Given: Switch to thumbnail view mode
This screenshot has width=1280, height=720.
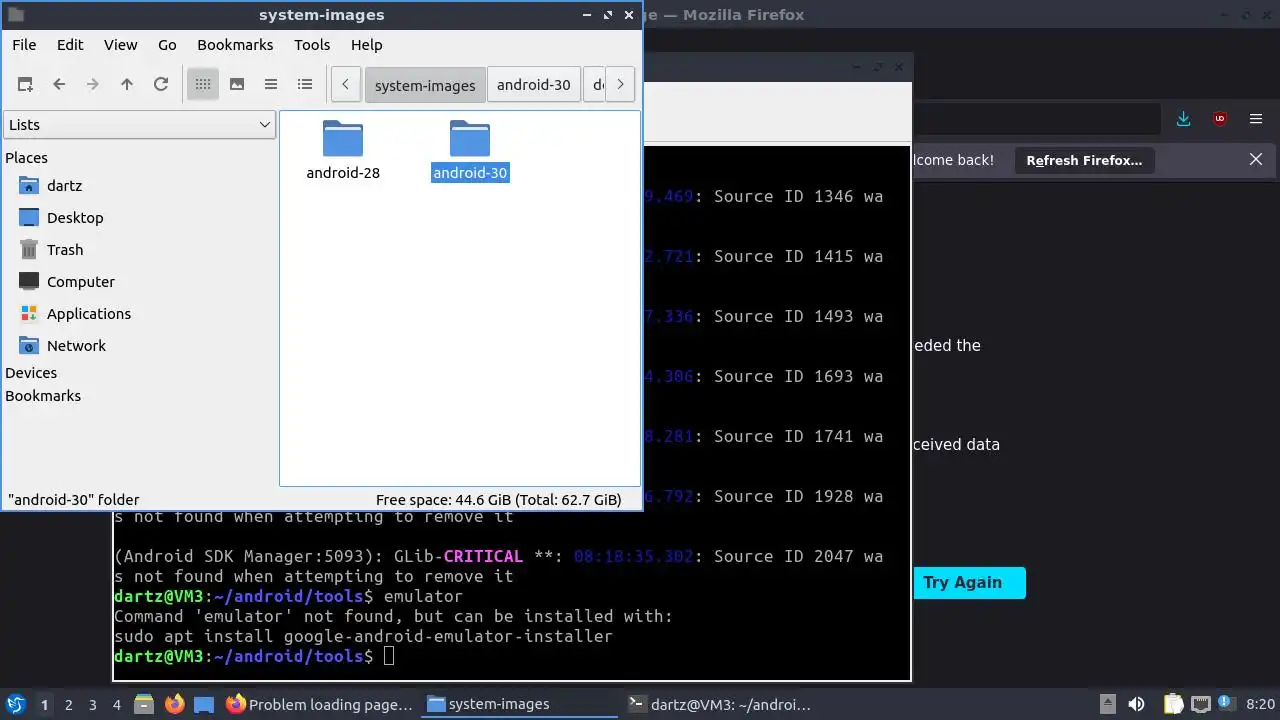Looking at the screenshot, I should pos(237,85).
